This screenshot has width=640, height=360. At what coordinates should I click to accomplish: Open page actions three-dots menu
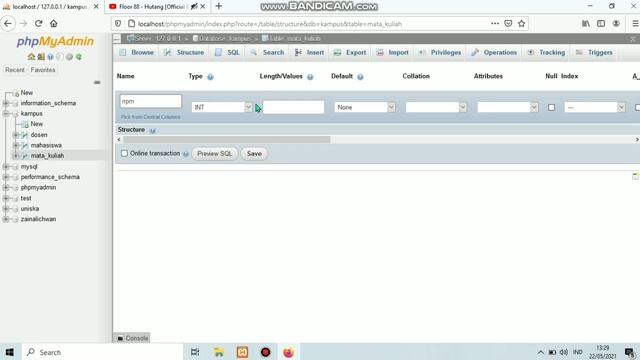coord(495,24)
